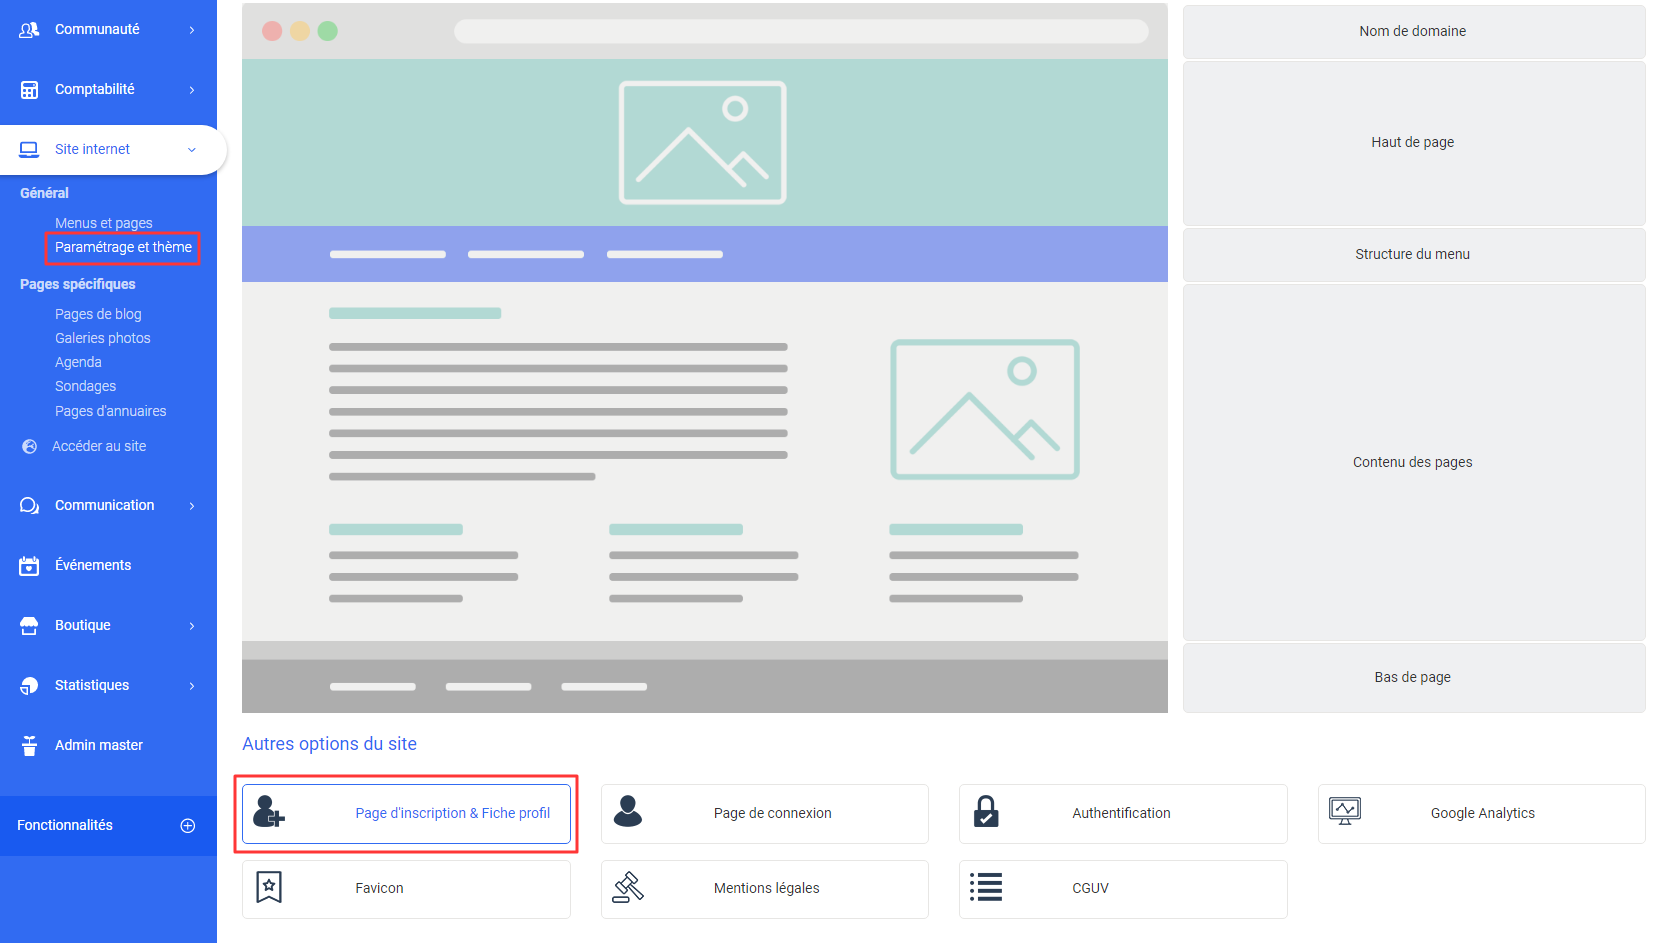The width and height of the screenshot is (1670, 943).
Task: Click the monitor chart icon for Google Analytics
Action: 1345,811
